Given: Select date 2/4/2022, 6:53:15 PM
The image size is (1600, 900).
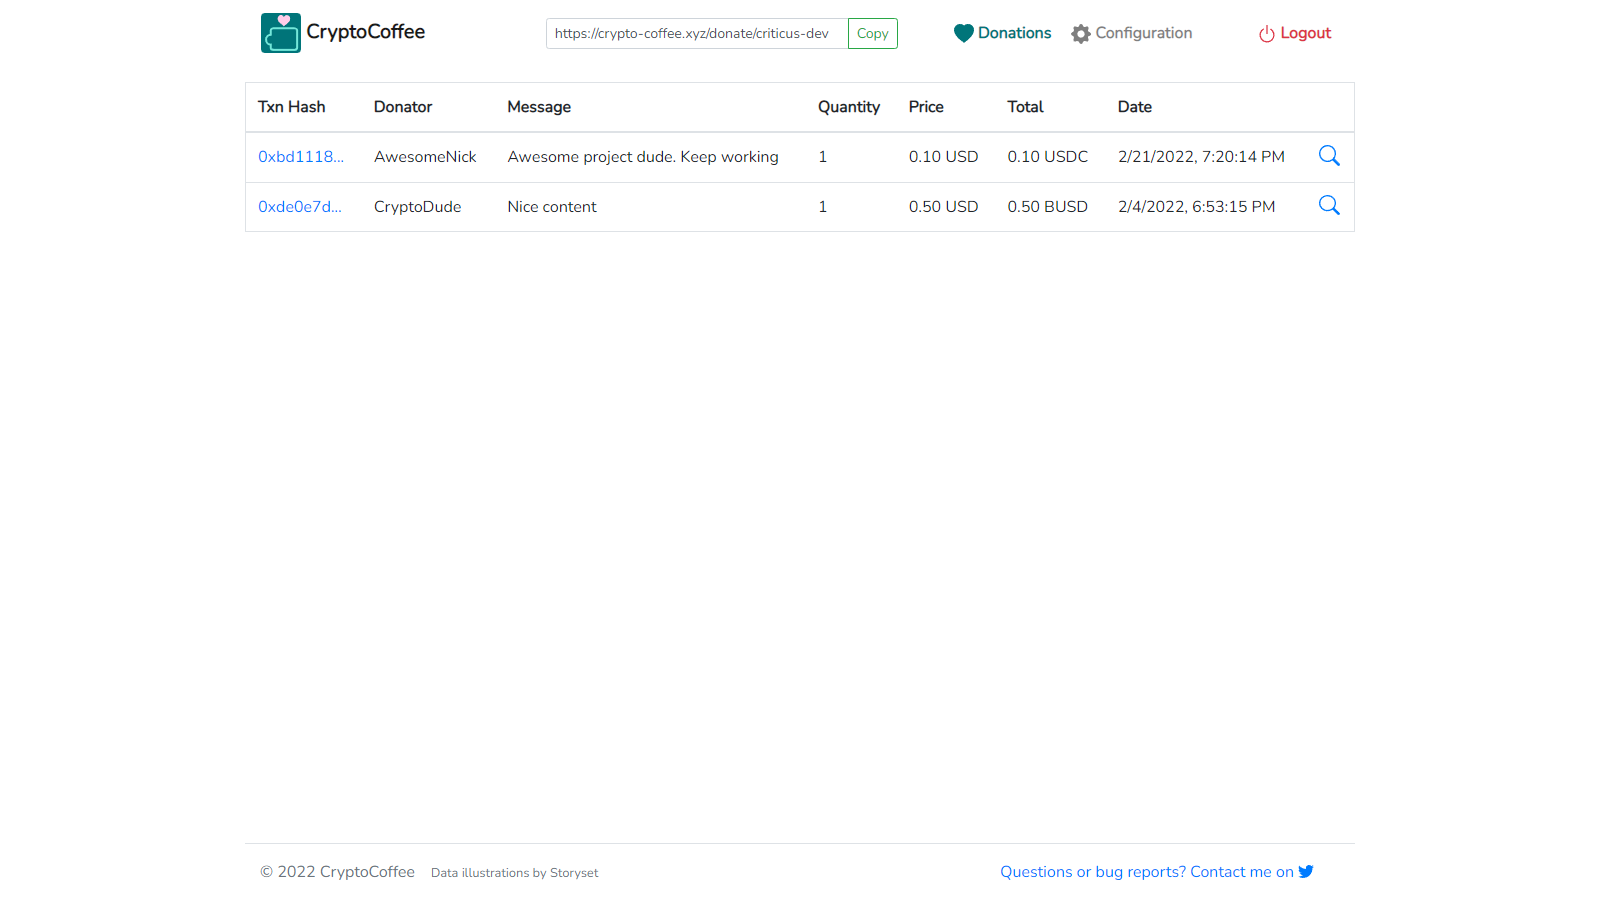Looking at the screenshot, I should coord(1197,207).
